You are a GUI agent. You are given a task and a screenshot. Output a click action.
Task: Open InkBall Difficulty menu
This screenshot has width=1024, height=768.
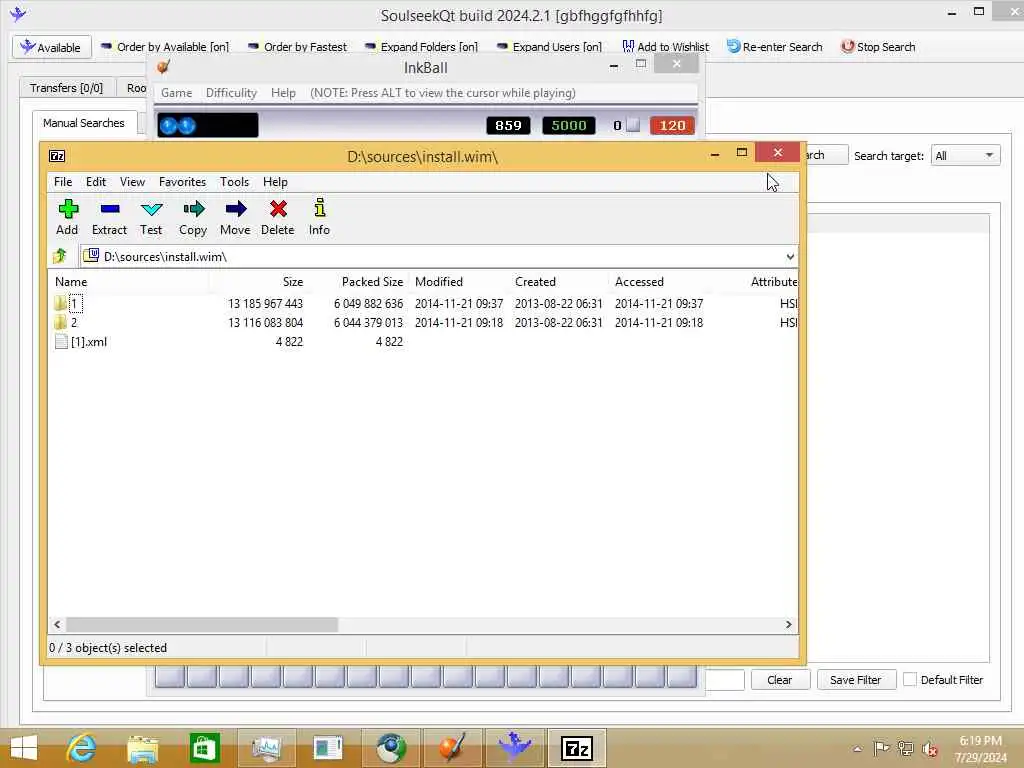point(231,93)
